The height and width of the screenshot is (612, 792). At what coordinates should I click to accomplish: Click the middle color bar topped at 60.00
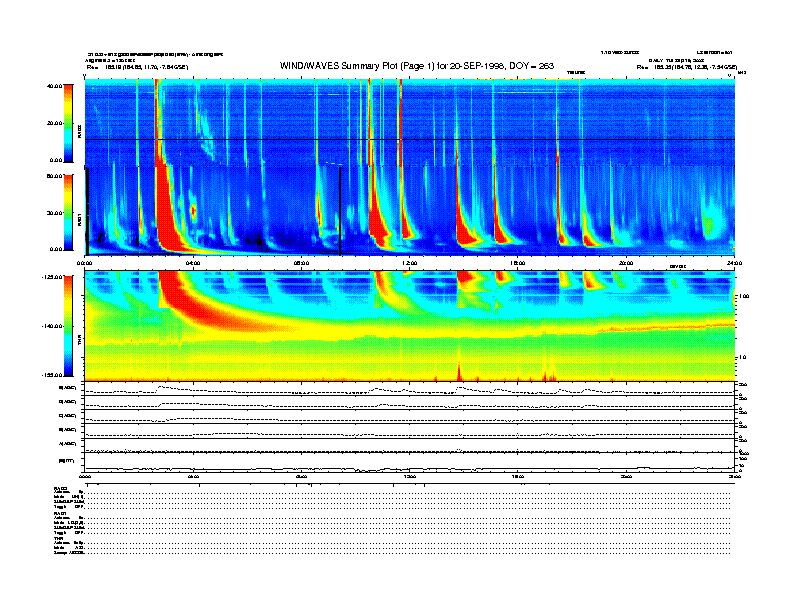tap(68, 212)
